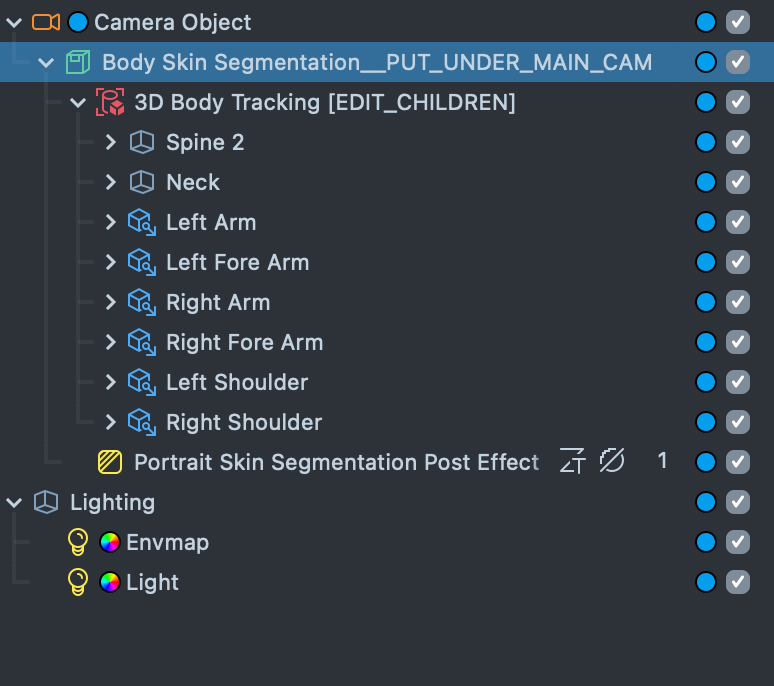Click the green cube icon for Body Skin Segmentation
Image resolution: width=774 pixels, height=686 pixels.
pos(78,62)
